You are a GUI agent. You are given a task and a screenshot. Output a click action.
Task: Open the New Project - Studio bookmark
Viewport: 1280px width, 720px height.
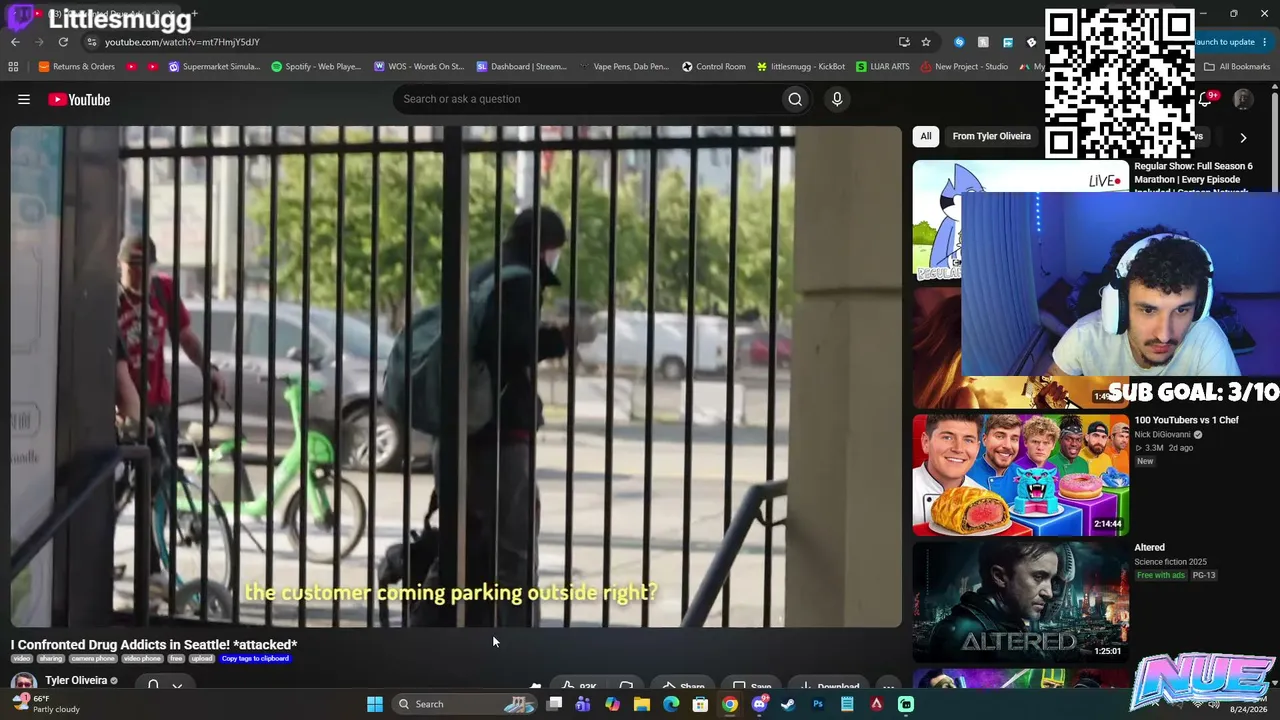click(964, 67)
